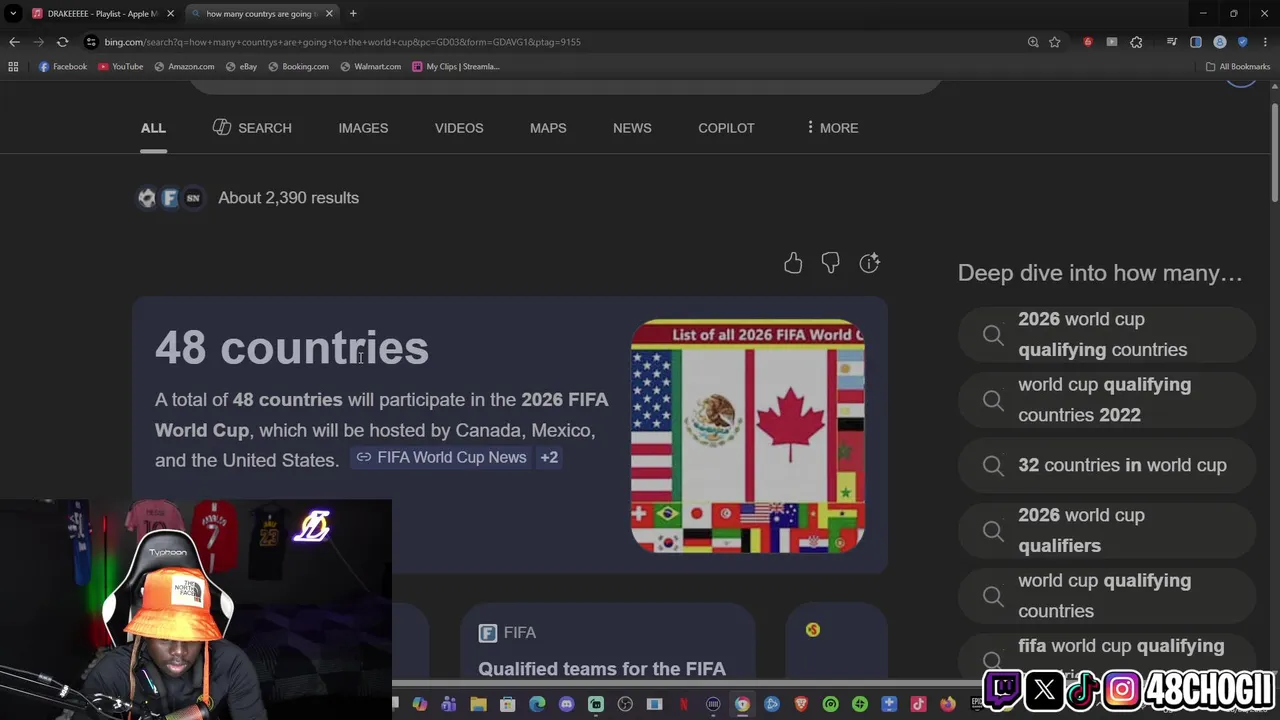
Task: Close the 'how many countrys' search tab
Action: coord(329,14)
